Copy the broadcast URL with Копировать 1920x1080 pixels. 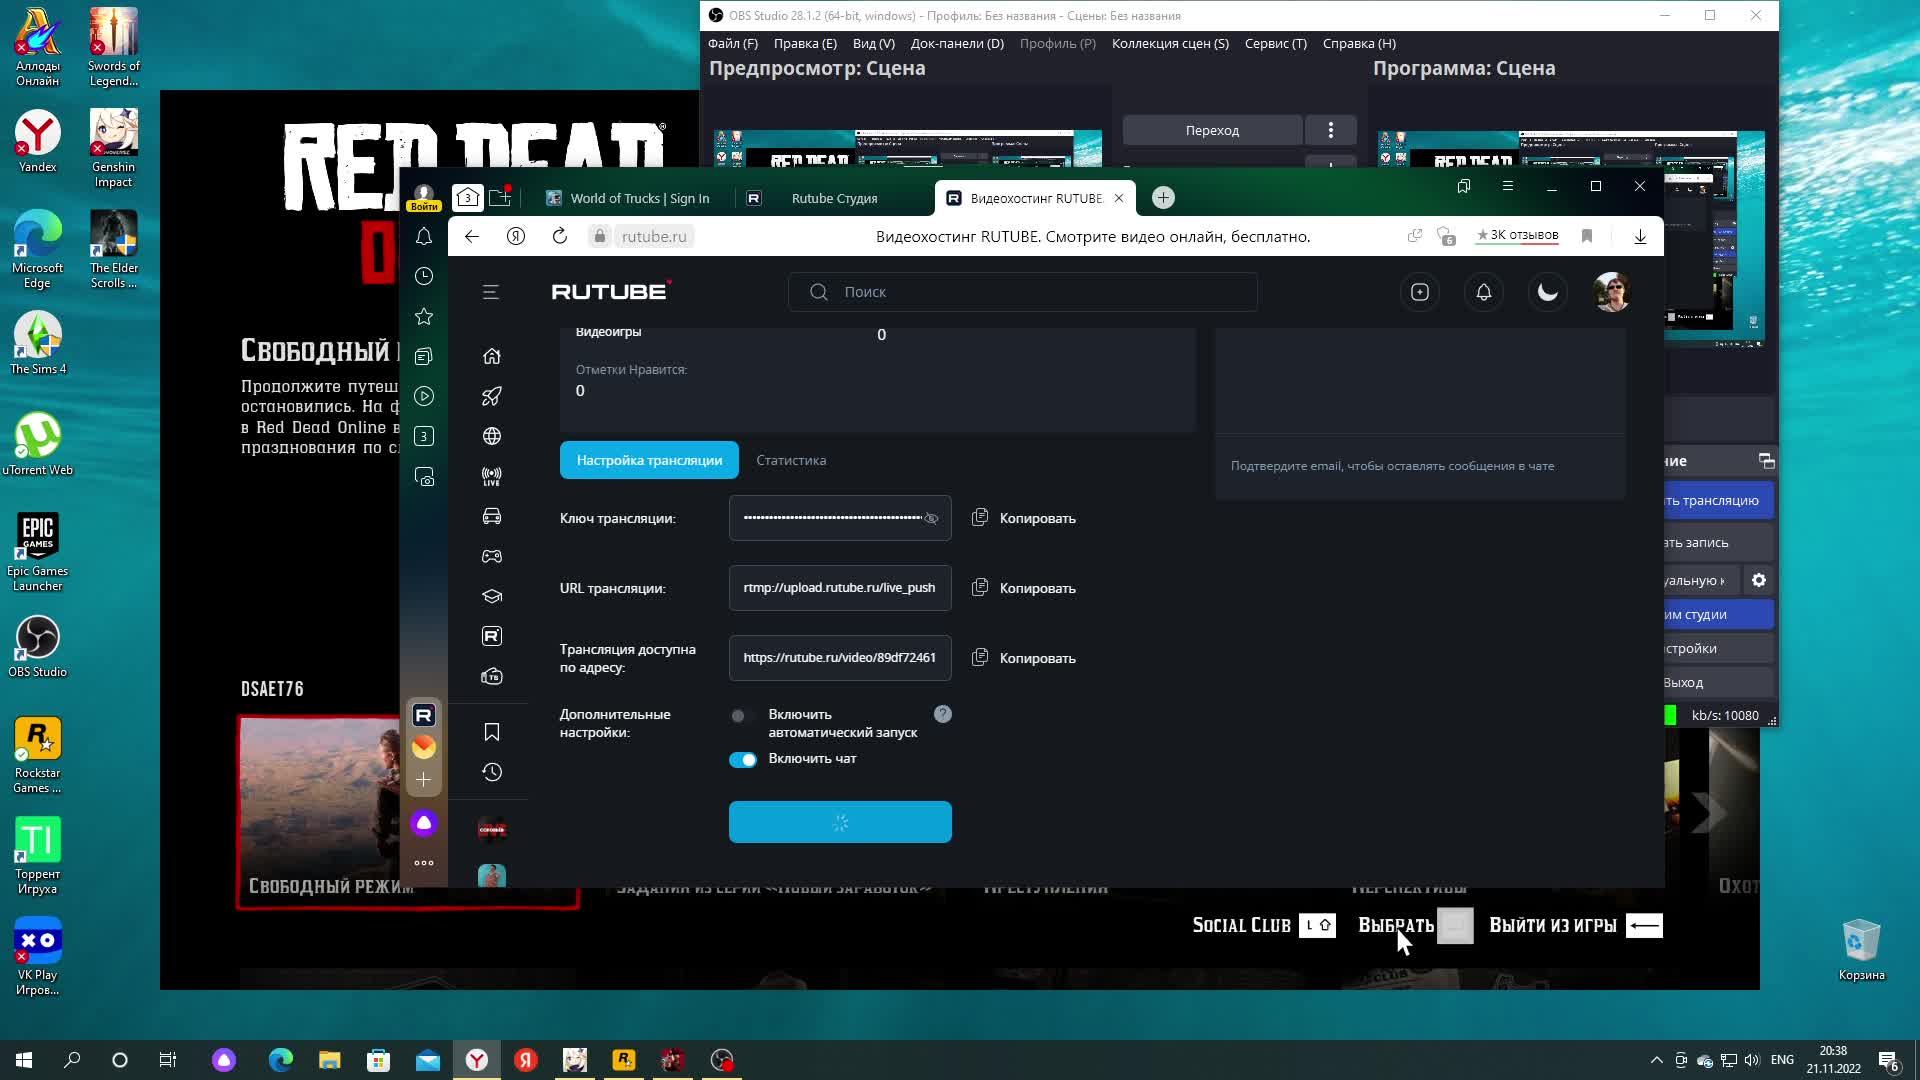click(x=1025, y=588)
